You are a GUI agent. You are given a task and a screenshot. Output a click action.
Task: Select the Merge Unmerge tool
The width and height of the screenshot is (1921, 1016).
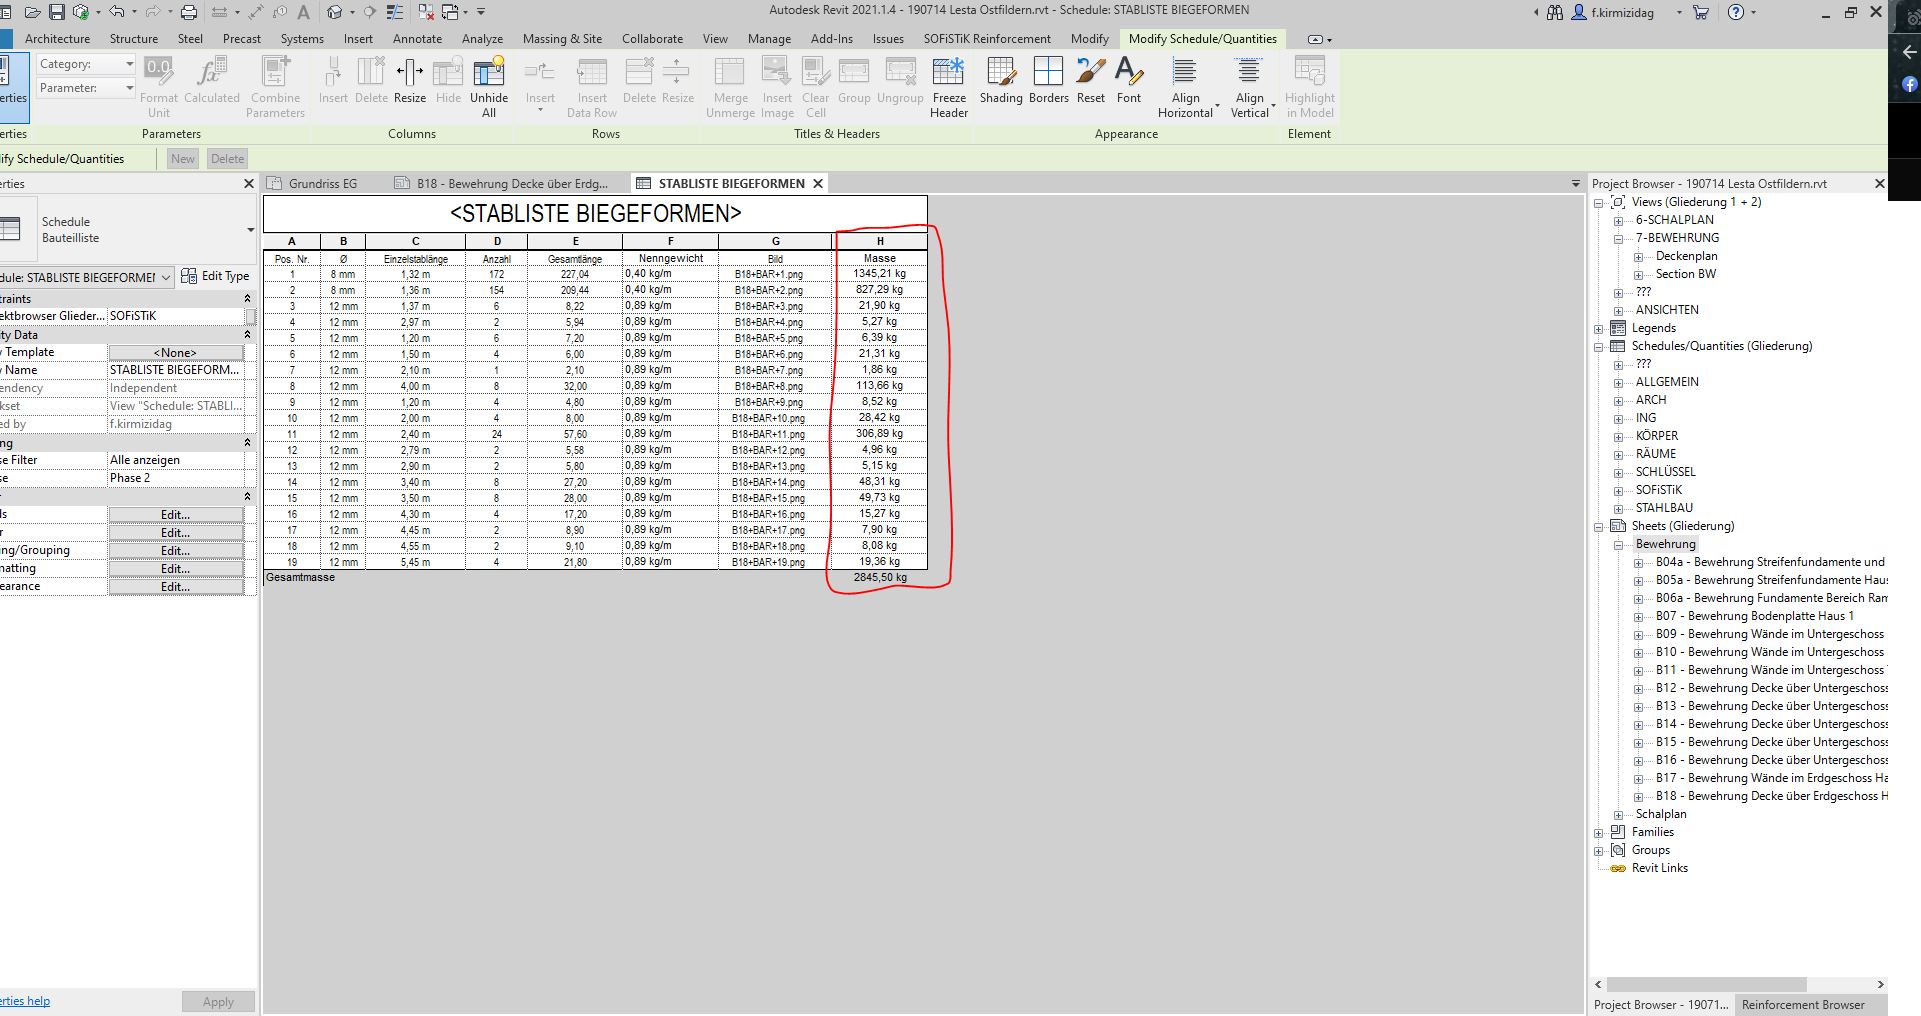click(x=730, y=85)
